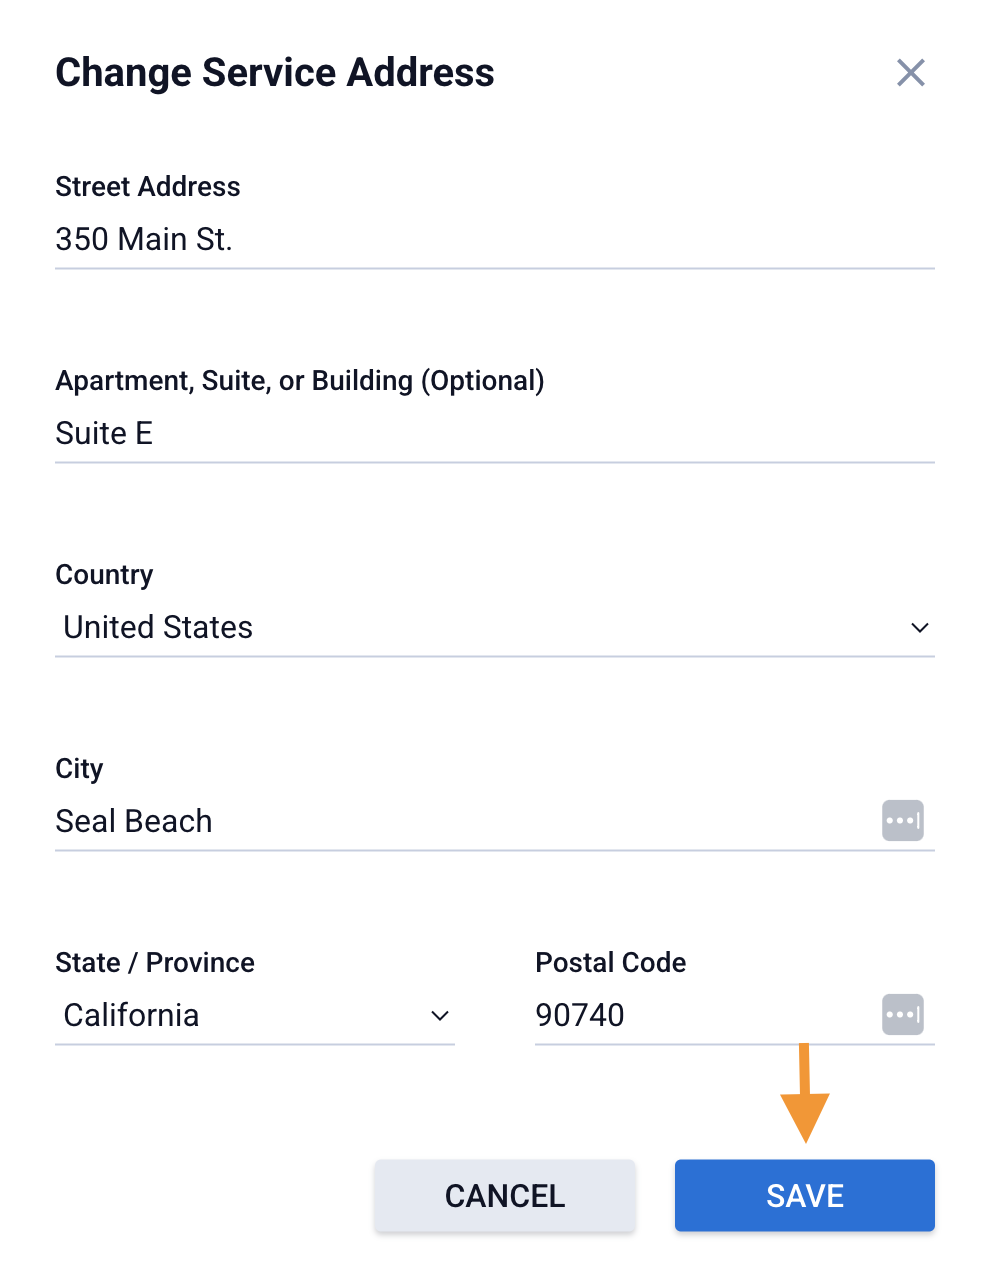
Task: Edit the 90740 postal code field
Action: point(700,1016)
